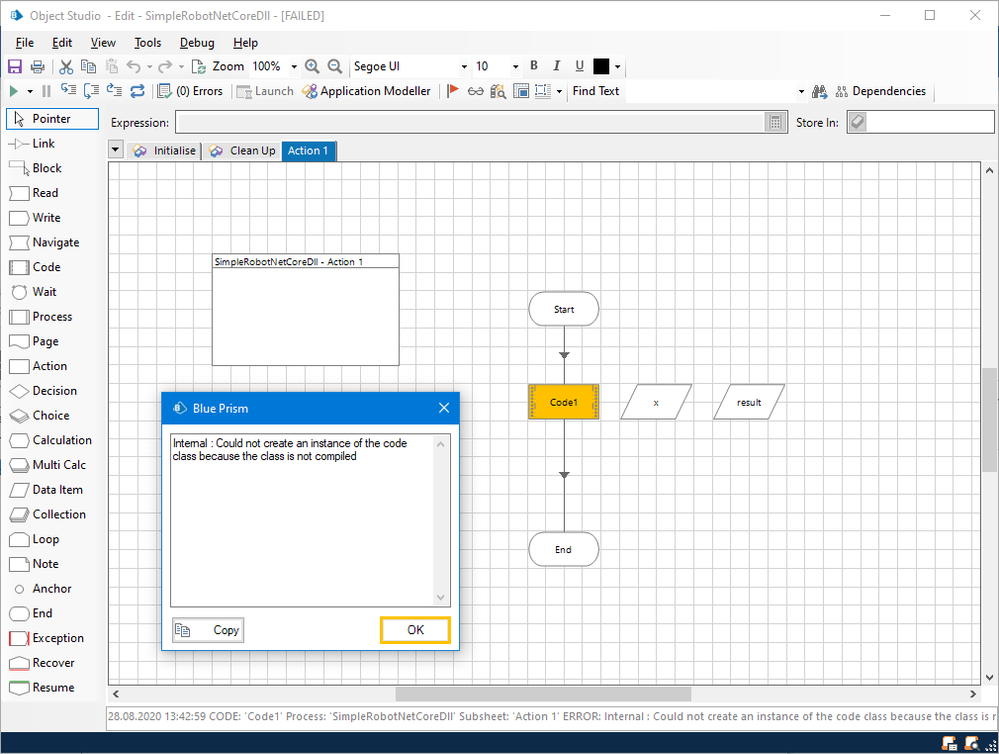999x754 pixels.
Task: Save the object with the floppy disk icon
Action: [x=15, y=66]
